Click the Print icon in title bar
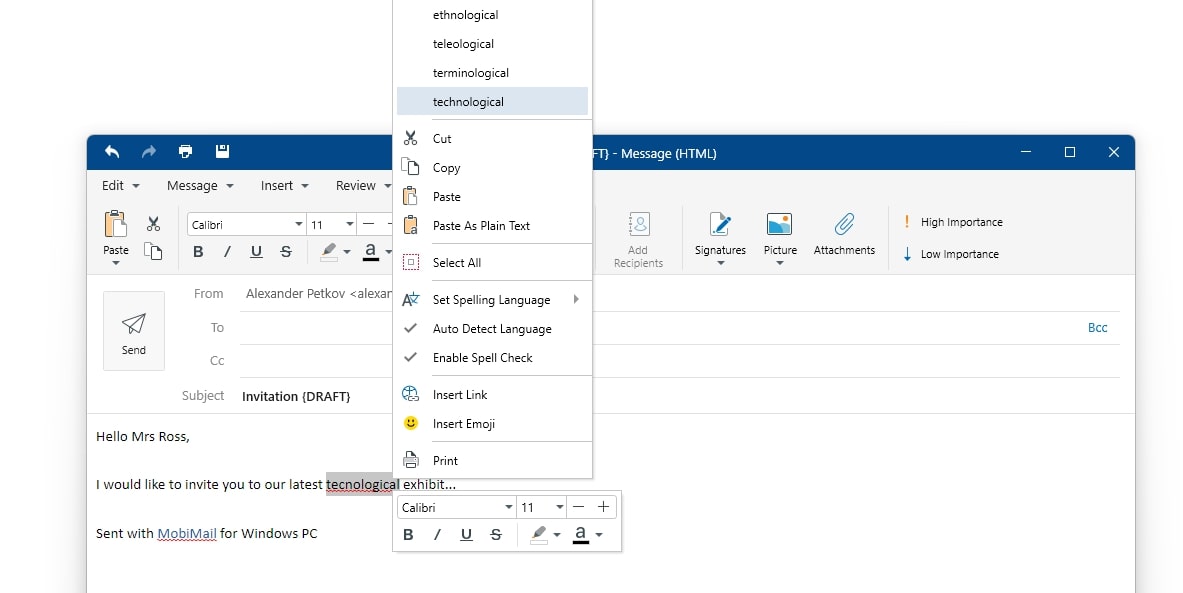 185,152
